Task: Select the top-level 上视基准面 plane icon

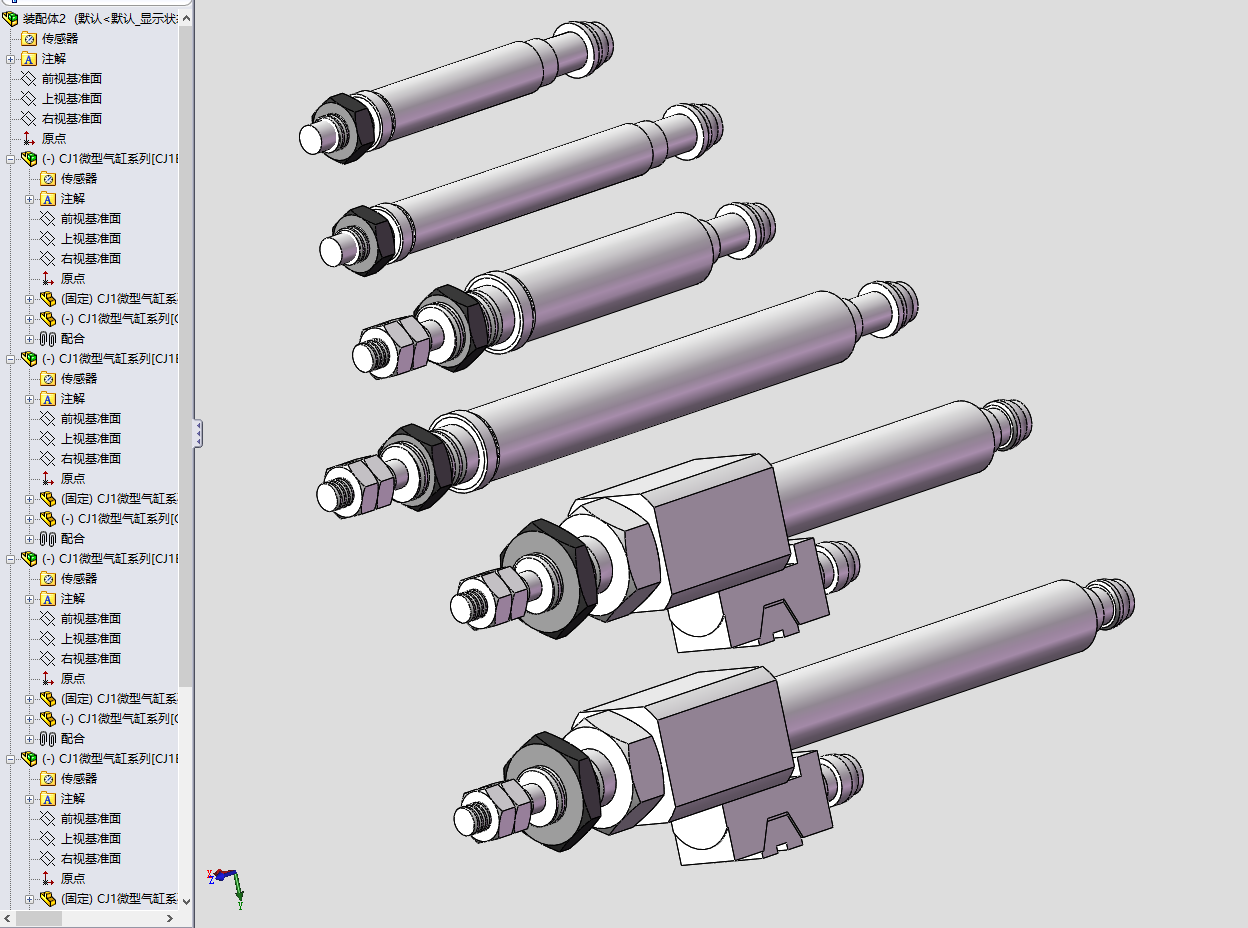Action: tap(28, 98)
